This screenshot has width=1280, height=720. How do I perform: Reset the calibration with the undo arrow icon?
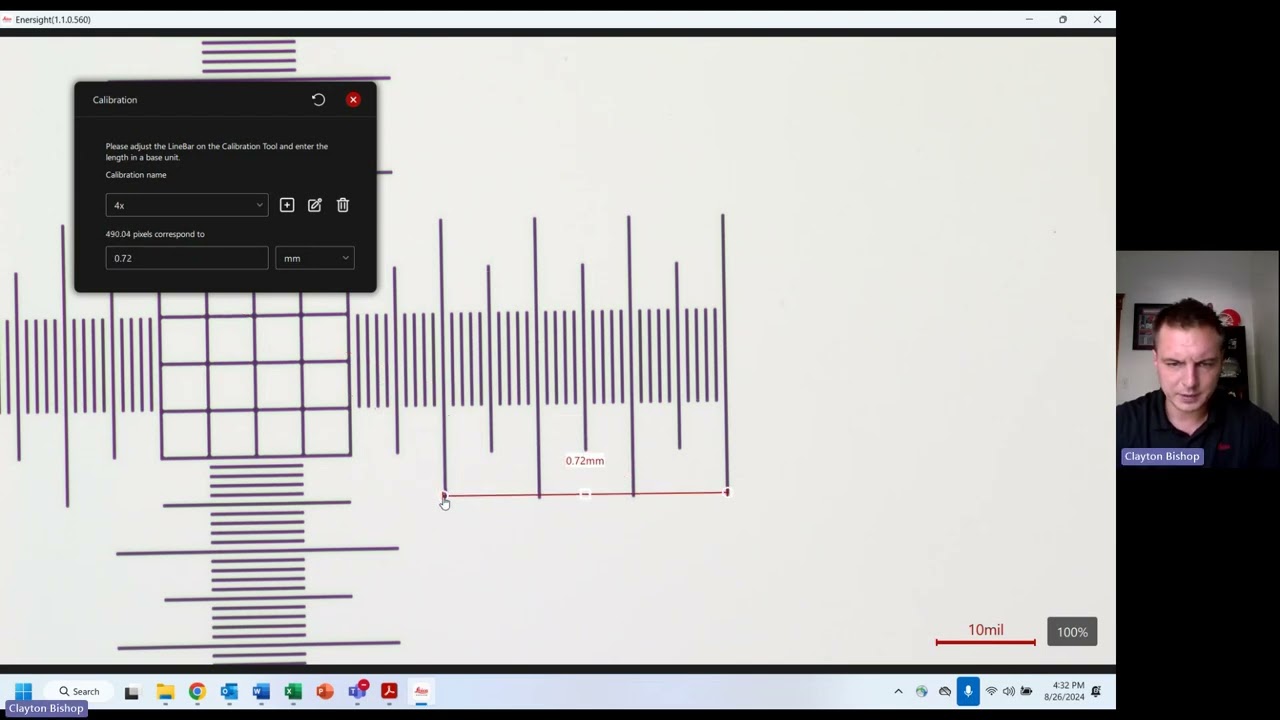coord(318,100)
